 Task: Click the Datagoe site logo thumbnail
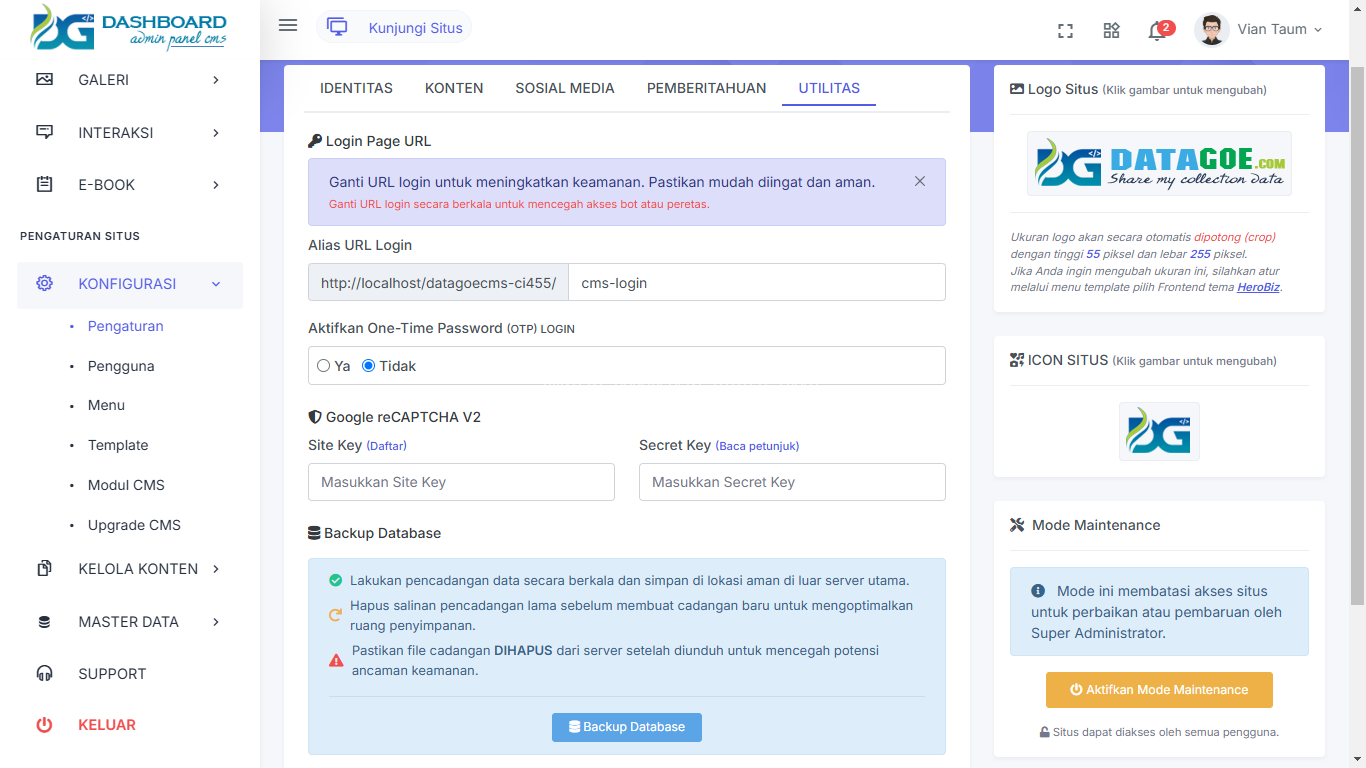point(1159,163)
